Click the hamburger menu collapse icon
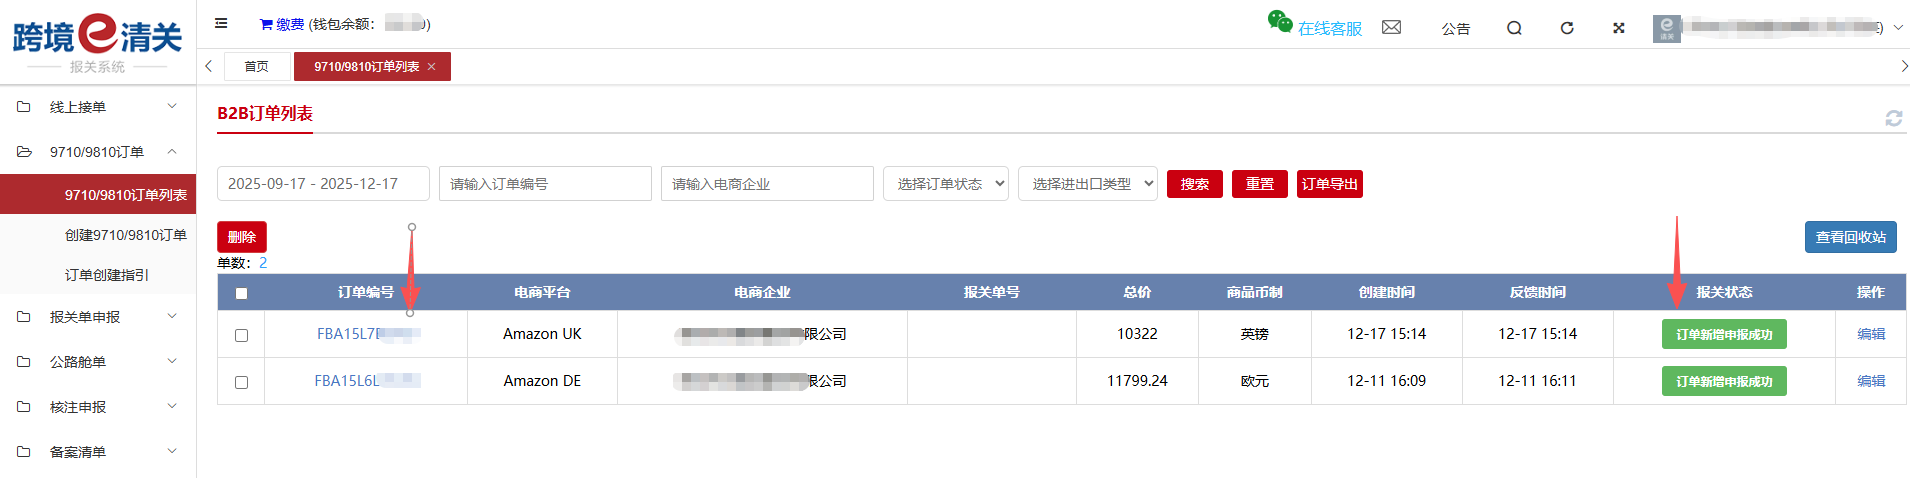 (221, 23)
